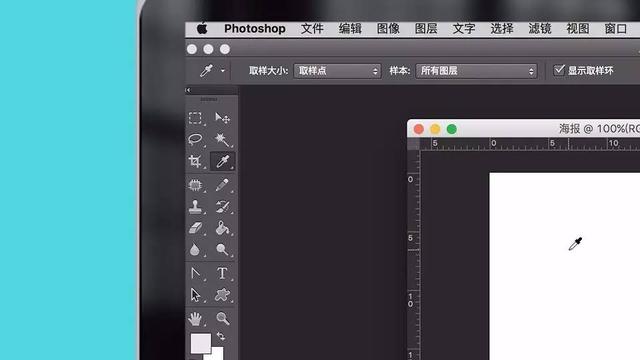Open the 视图 menu

tap(578, 29)
